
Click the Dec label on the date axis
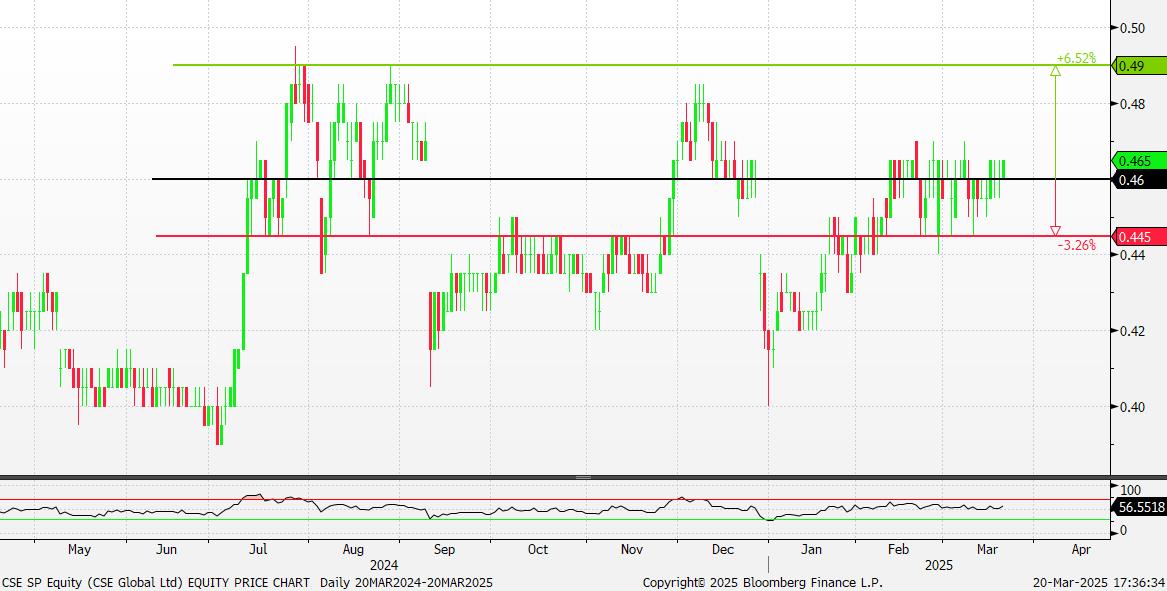[722, 550]
